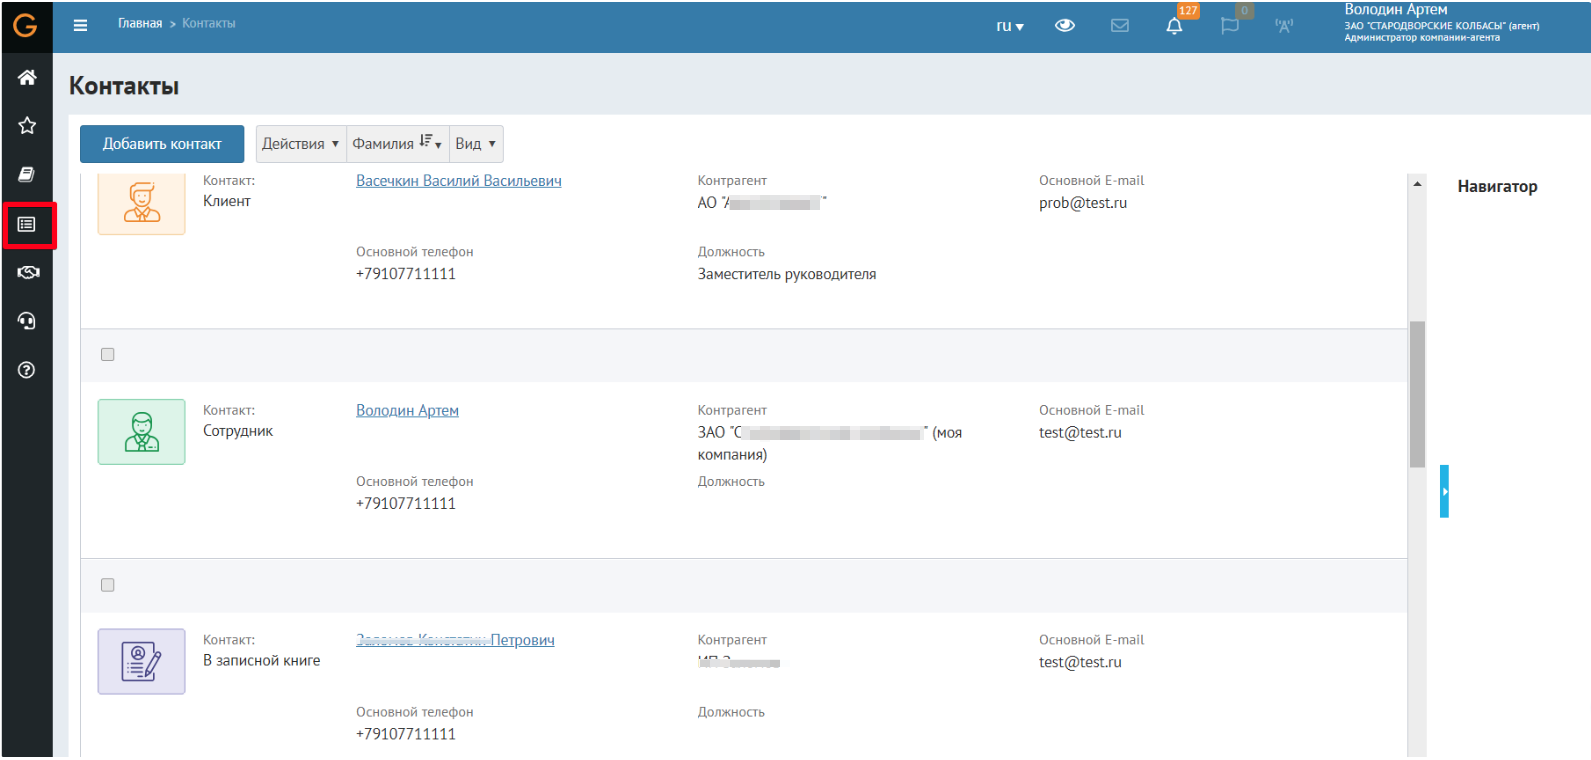
Task: Tick the checkbox above the notebook contact
Action: [108, 585]
